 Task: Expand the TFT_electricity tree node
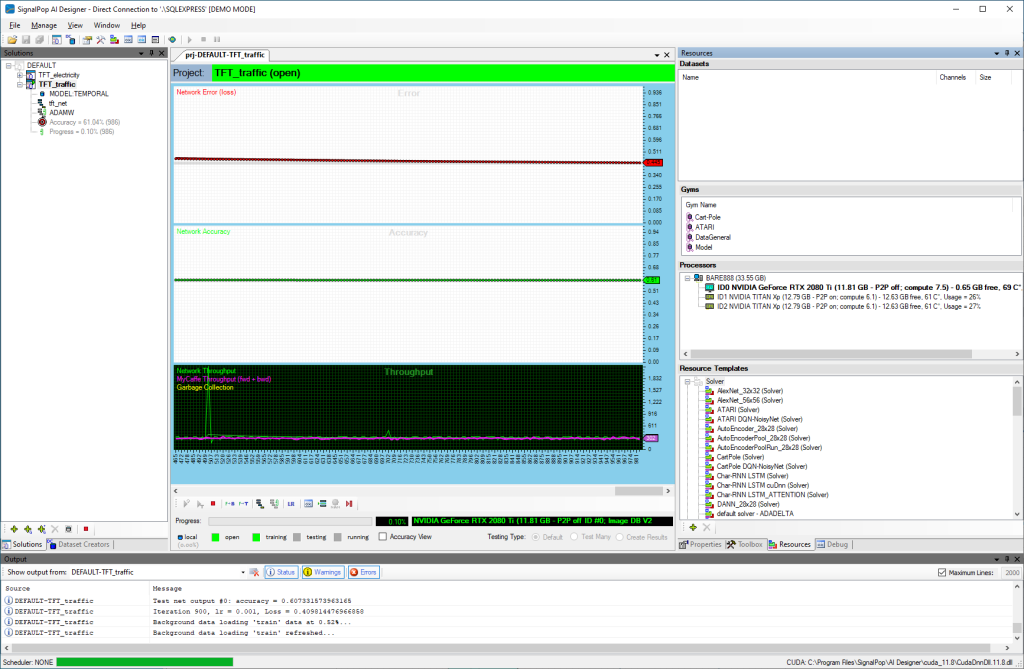tap(19, 75)
